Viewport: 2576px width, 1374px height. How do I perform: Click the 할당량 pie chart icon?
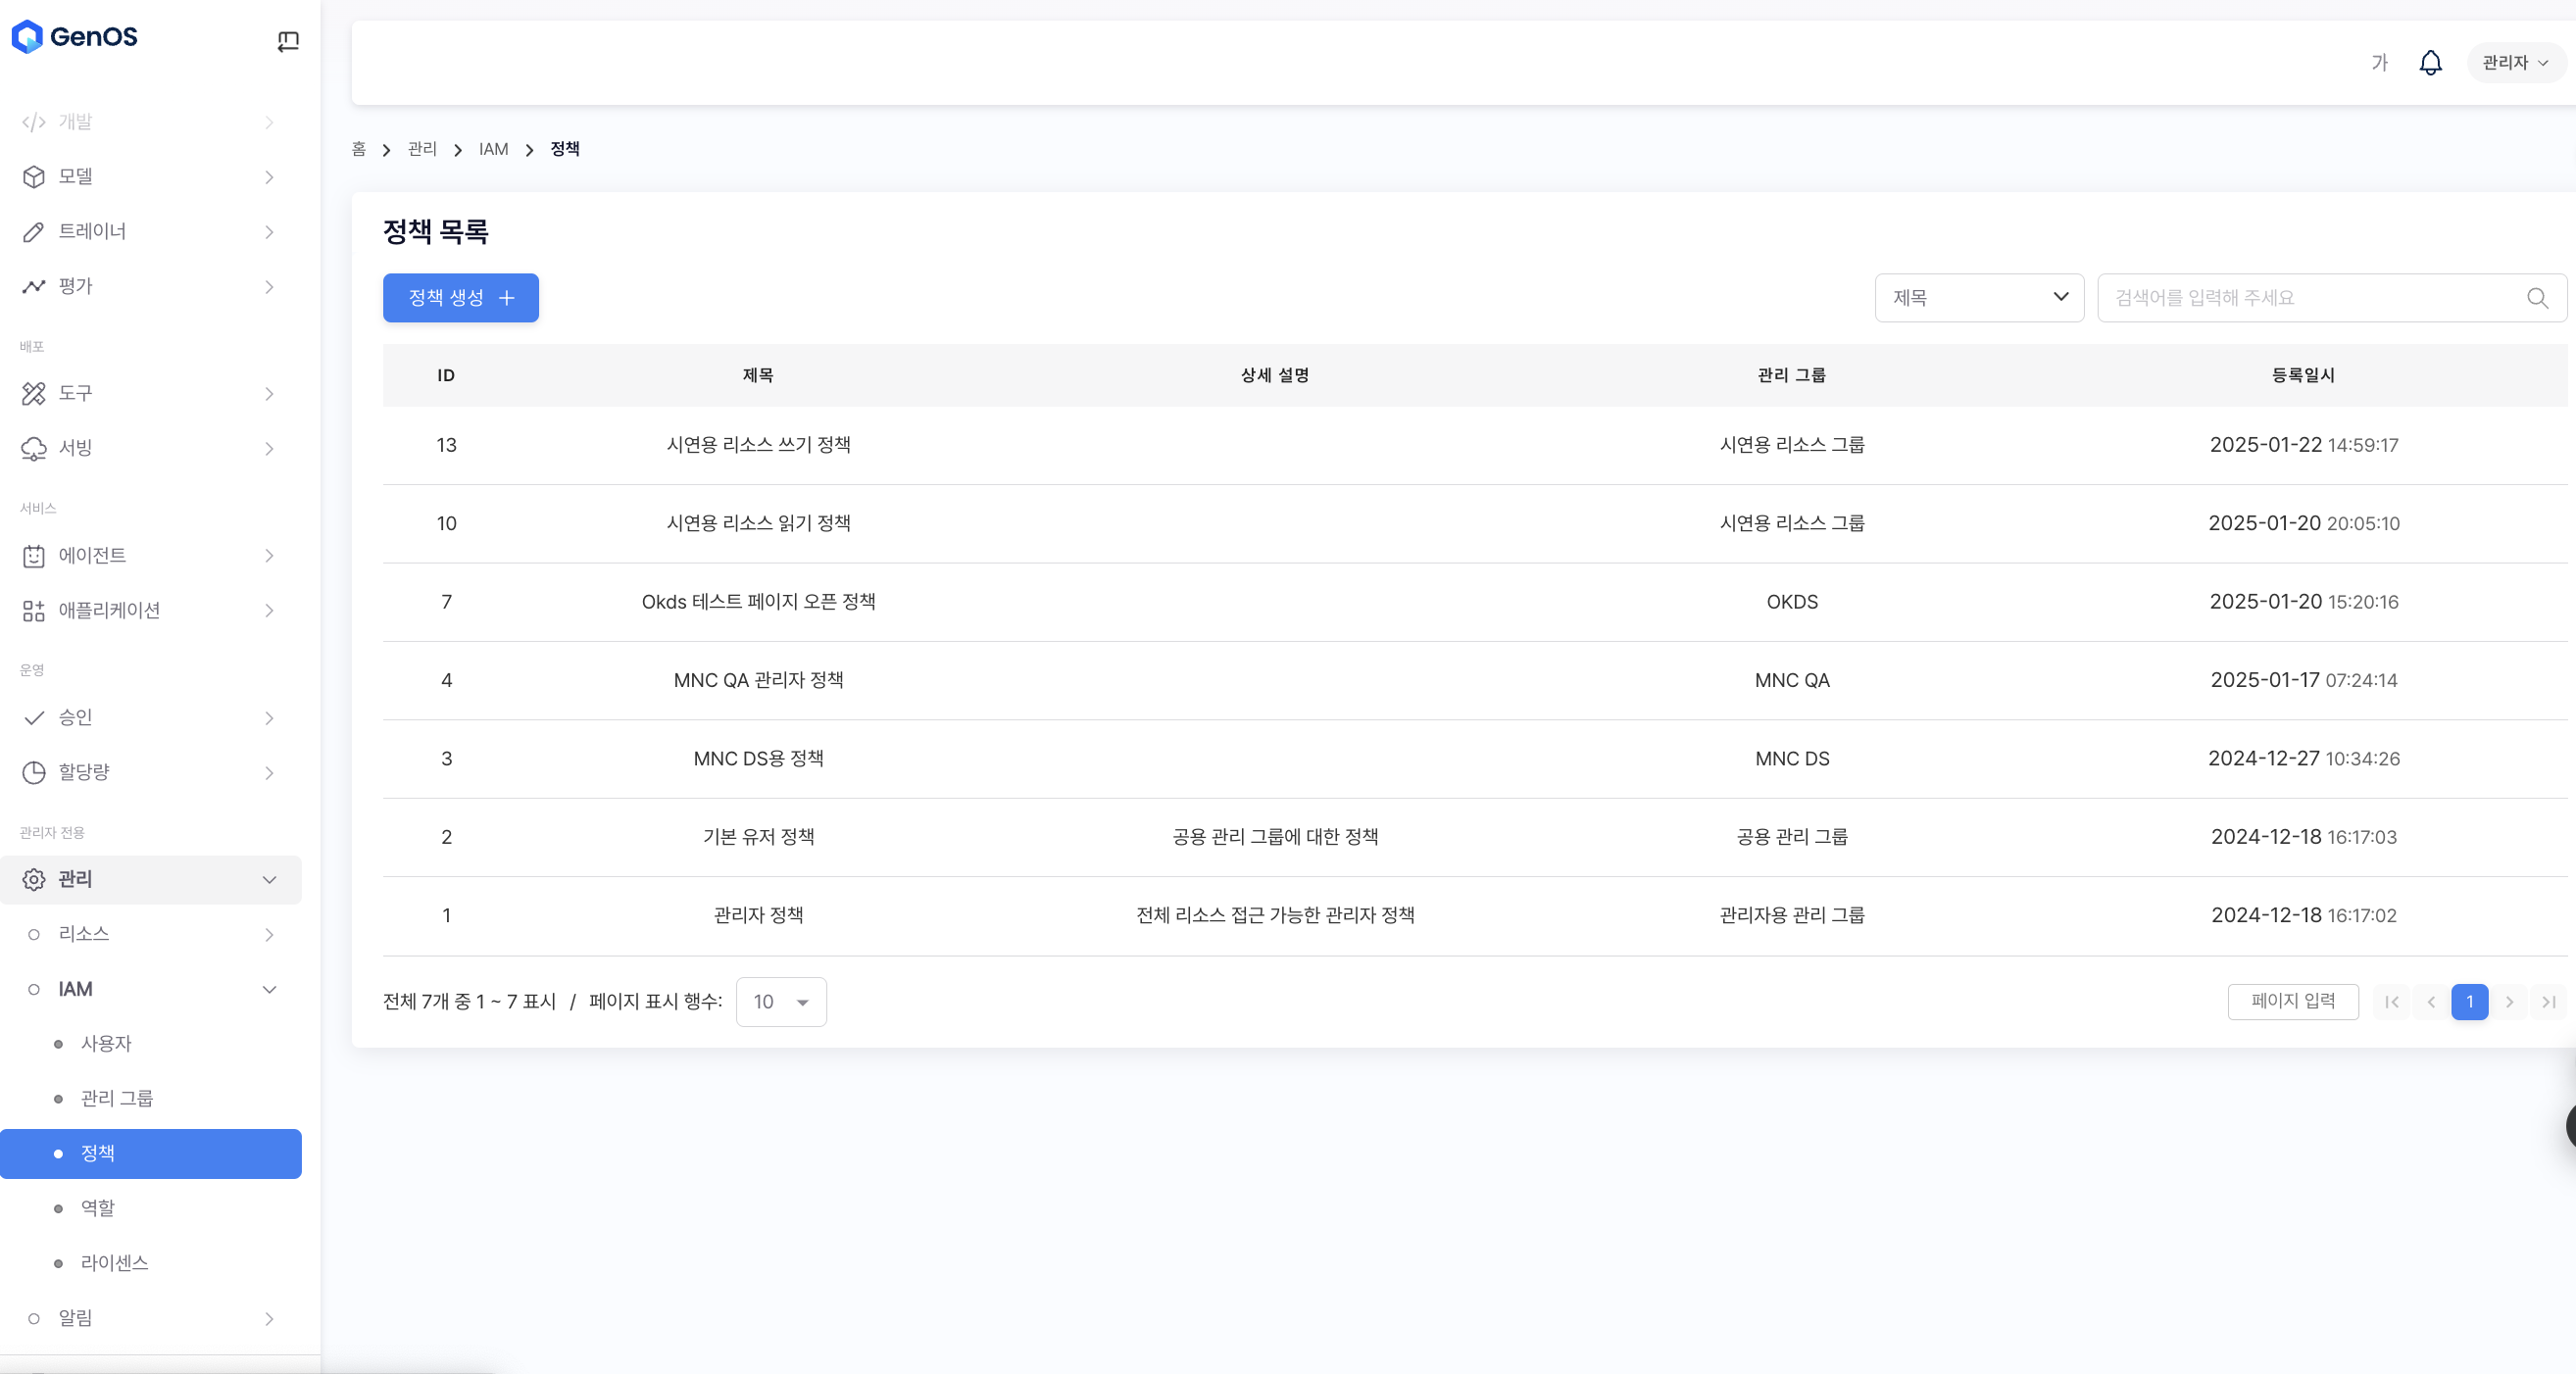tap(34, 773)
